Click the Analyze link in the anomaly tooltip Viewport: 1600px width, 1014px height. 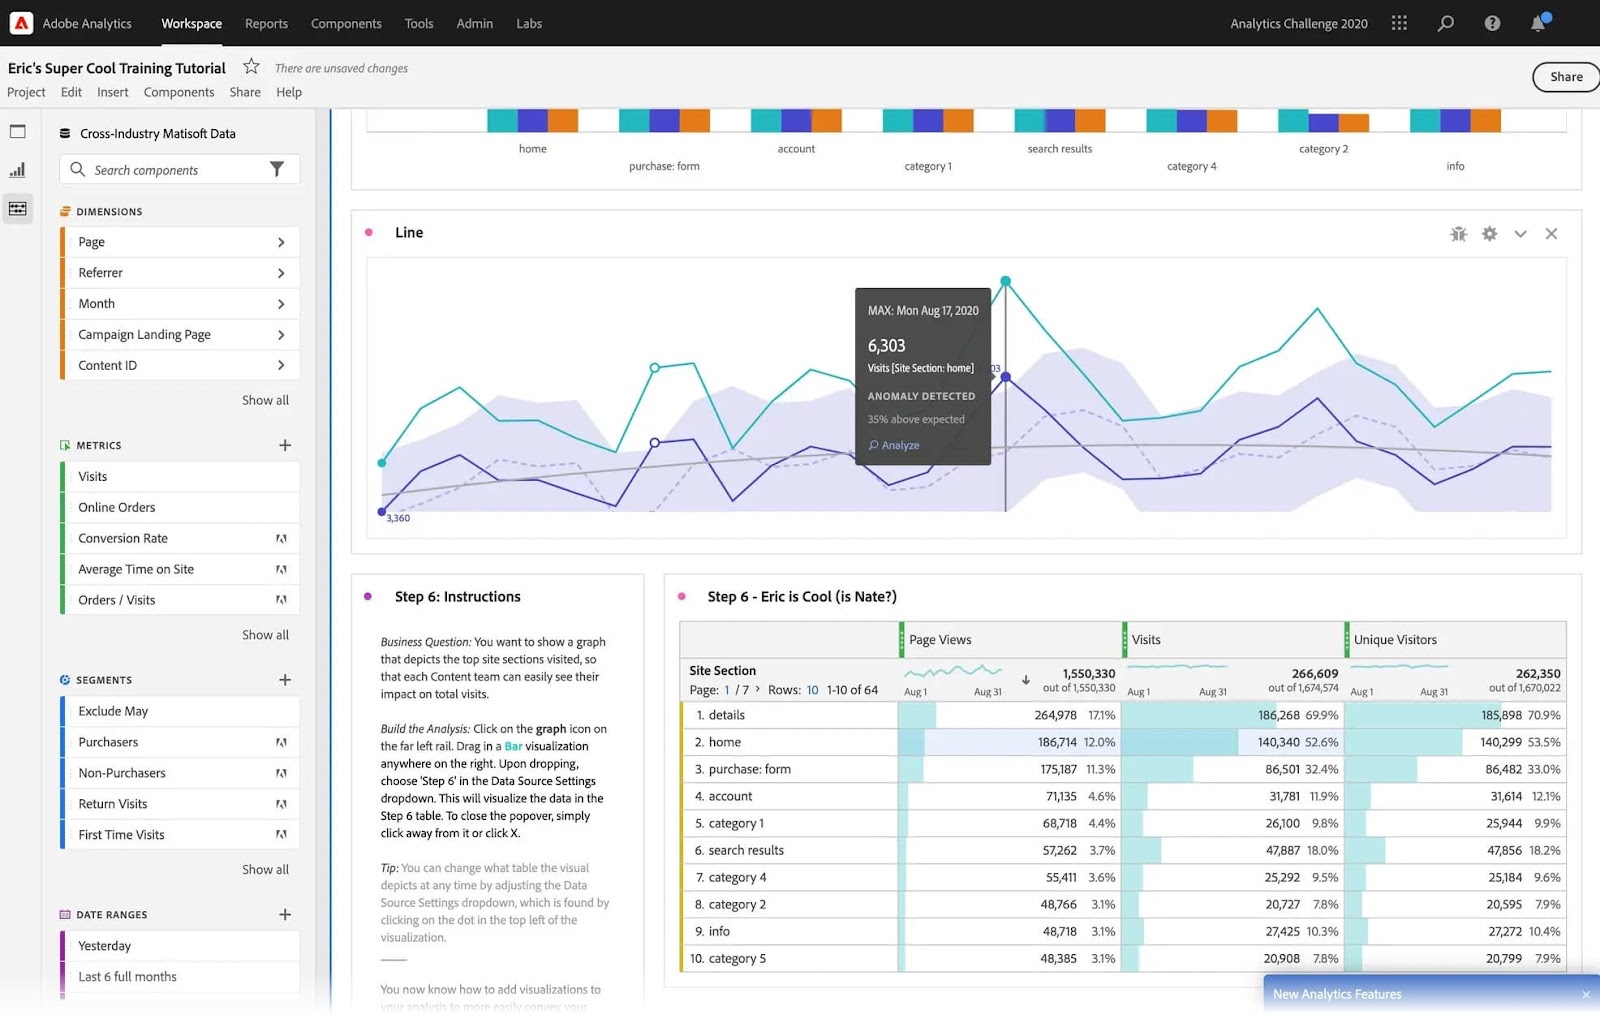pyautogui.click(x=893, y=445)
